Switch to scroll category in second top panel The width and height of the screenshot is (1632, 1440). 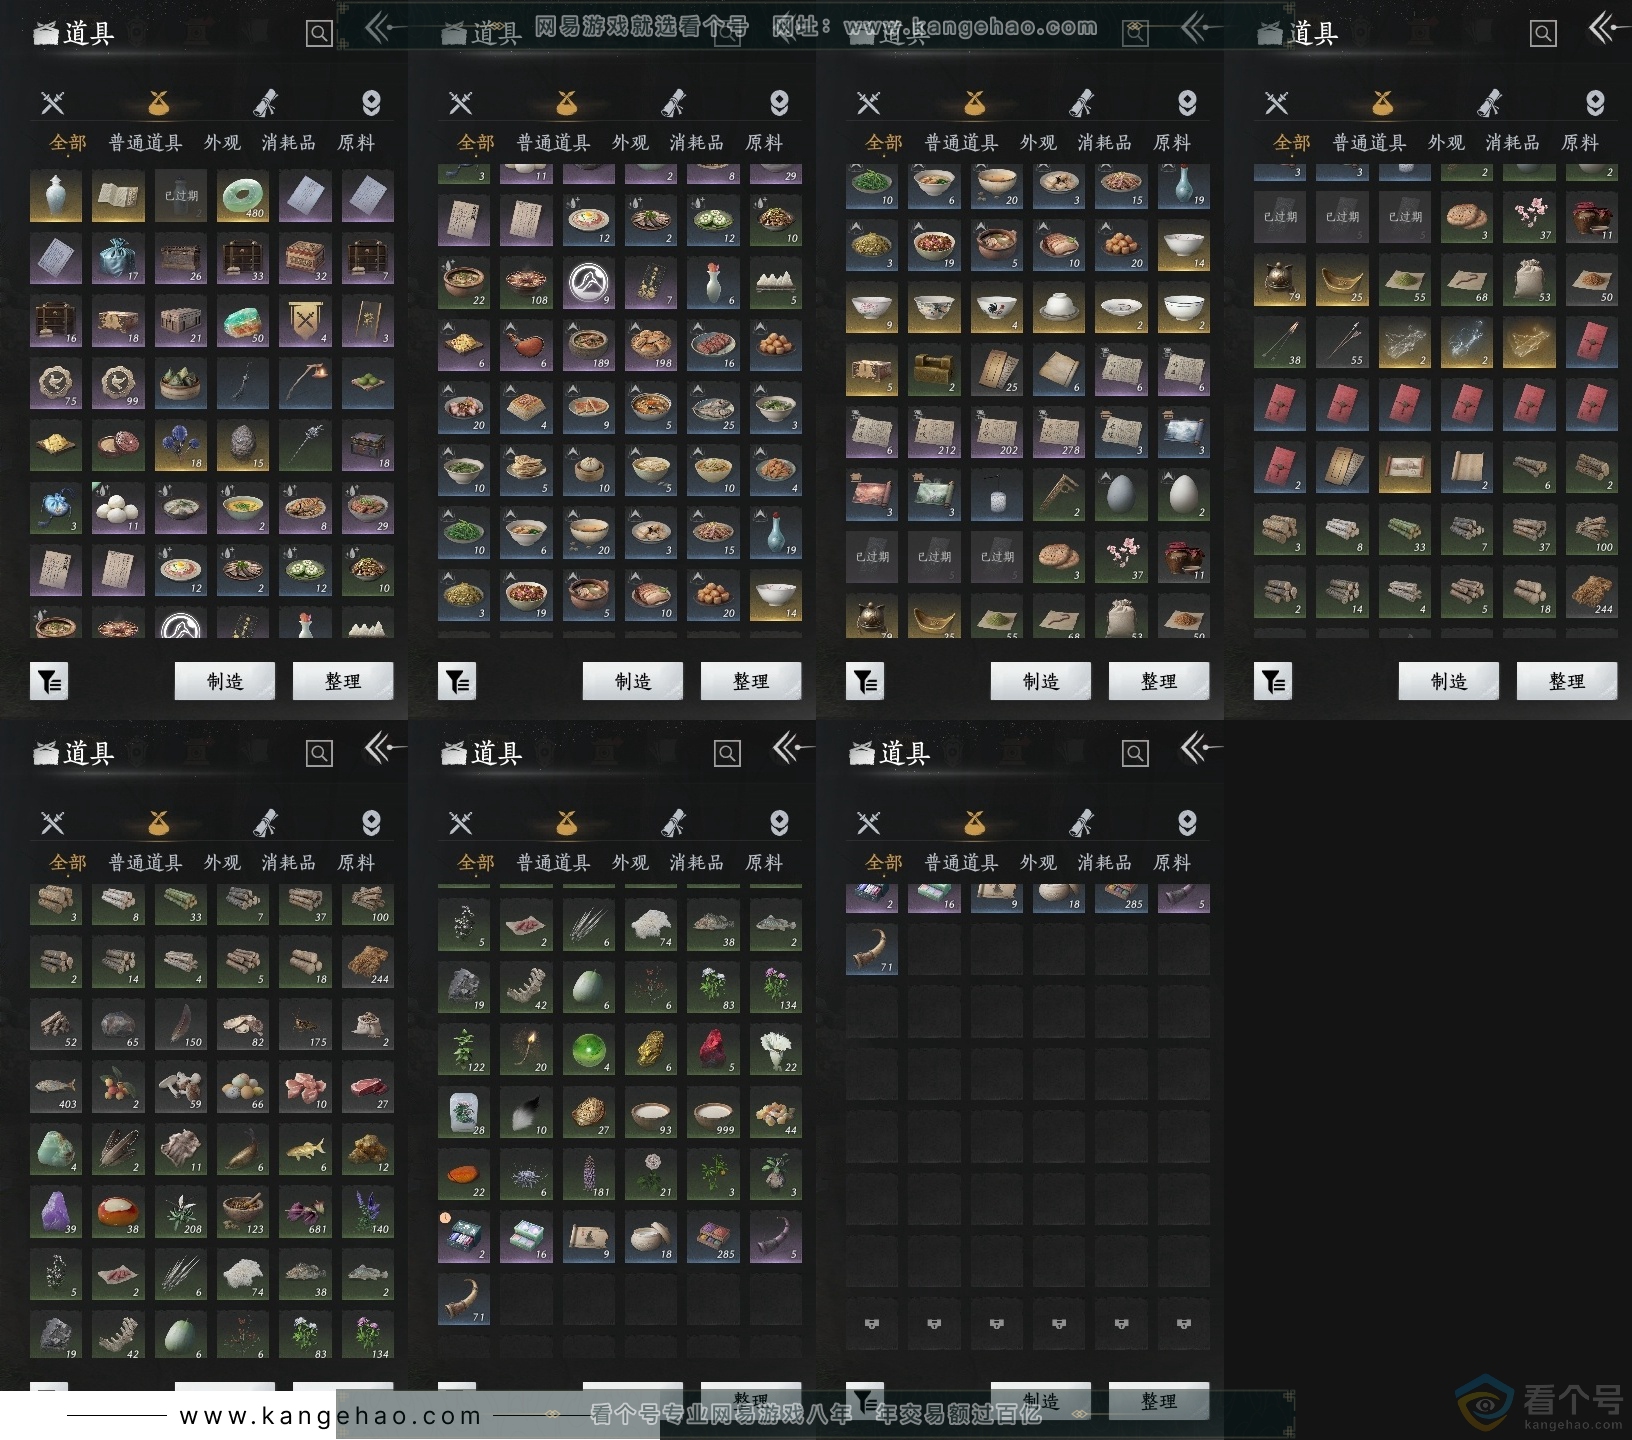673,102
